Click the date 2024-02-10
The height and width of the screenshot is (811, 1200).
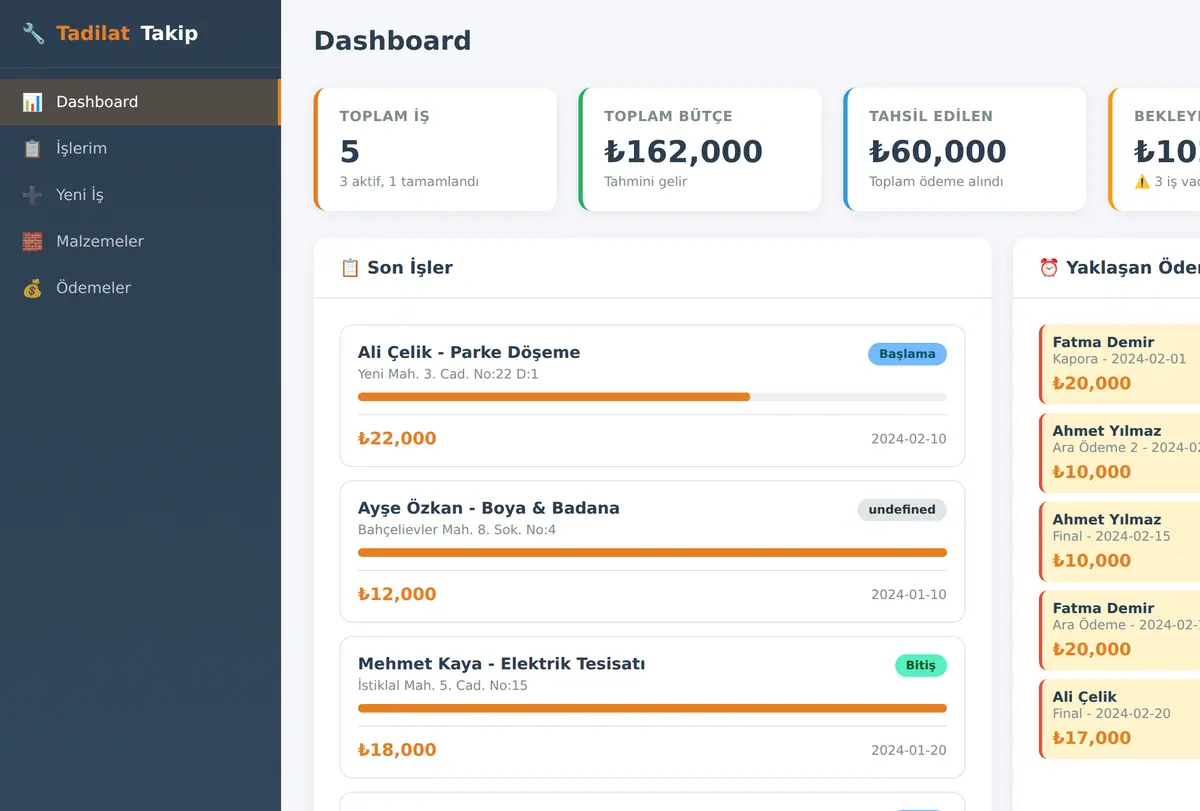[x=909, y=439]
